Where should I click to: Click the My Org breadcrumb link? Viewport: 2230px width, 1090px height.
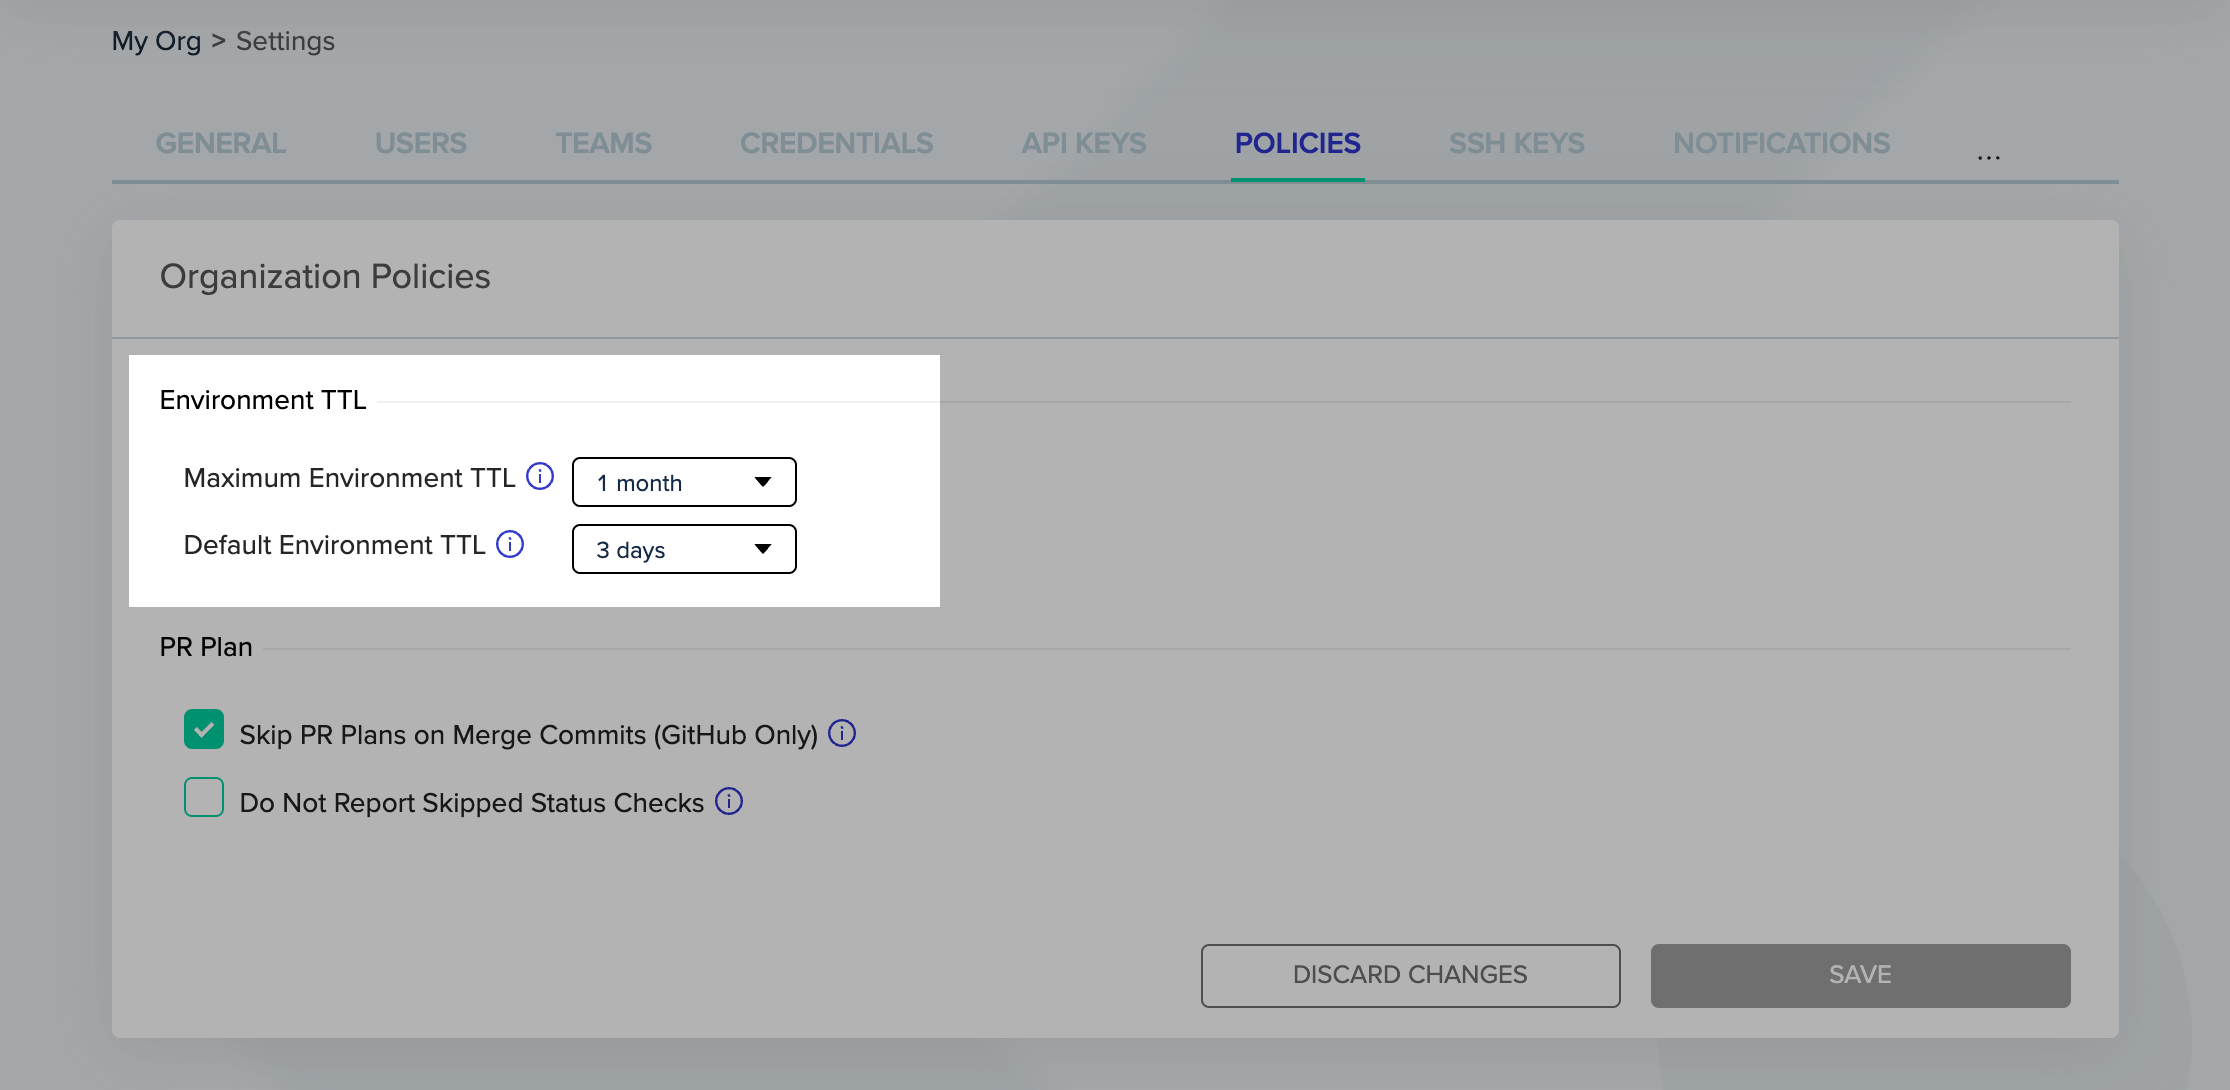point(156,41)
